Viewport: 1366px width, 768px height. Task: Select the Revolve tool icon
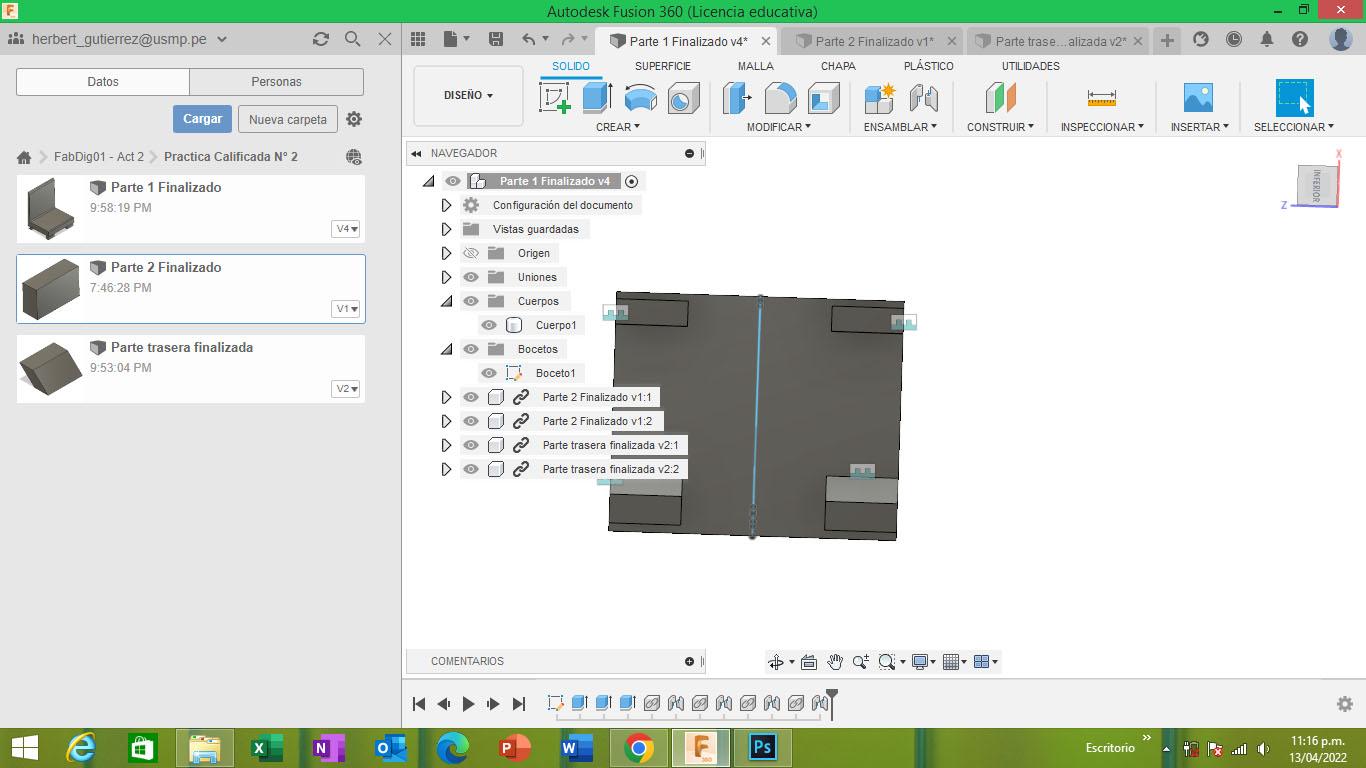point(640,98)
